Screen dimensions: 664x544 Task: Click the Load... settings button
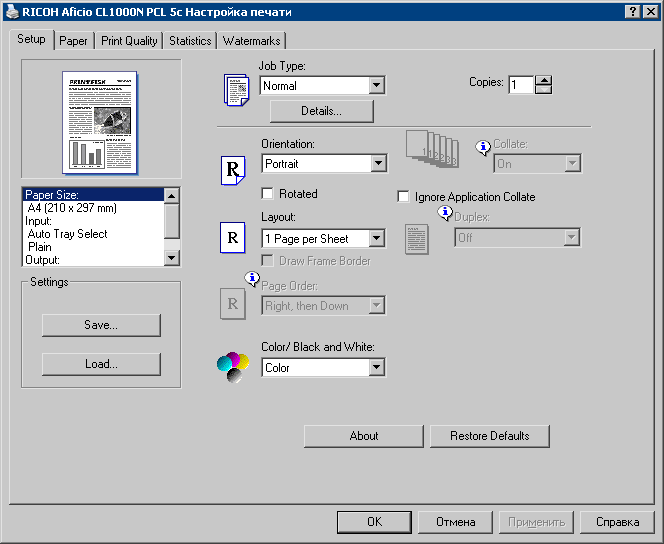tap(101, 364)
